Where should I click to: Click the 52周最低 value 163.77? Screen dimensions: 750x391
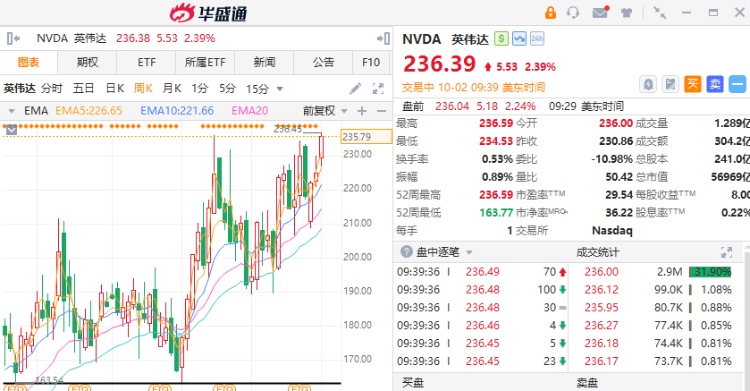[x=496, y=212]
